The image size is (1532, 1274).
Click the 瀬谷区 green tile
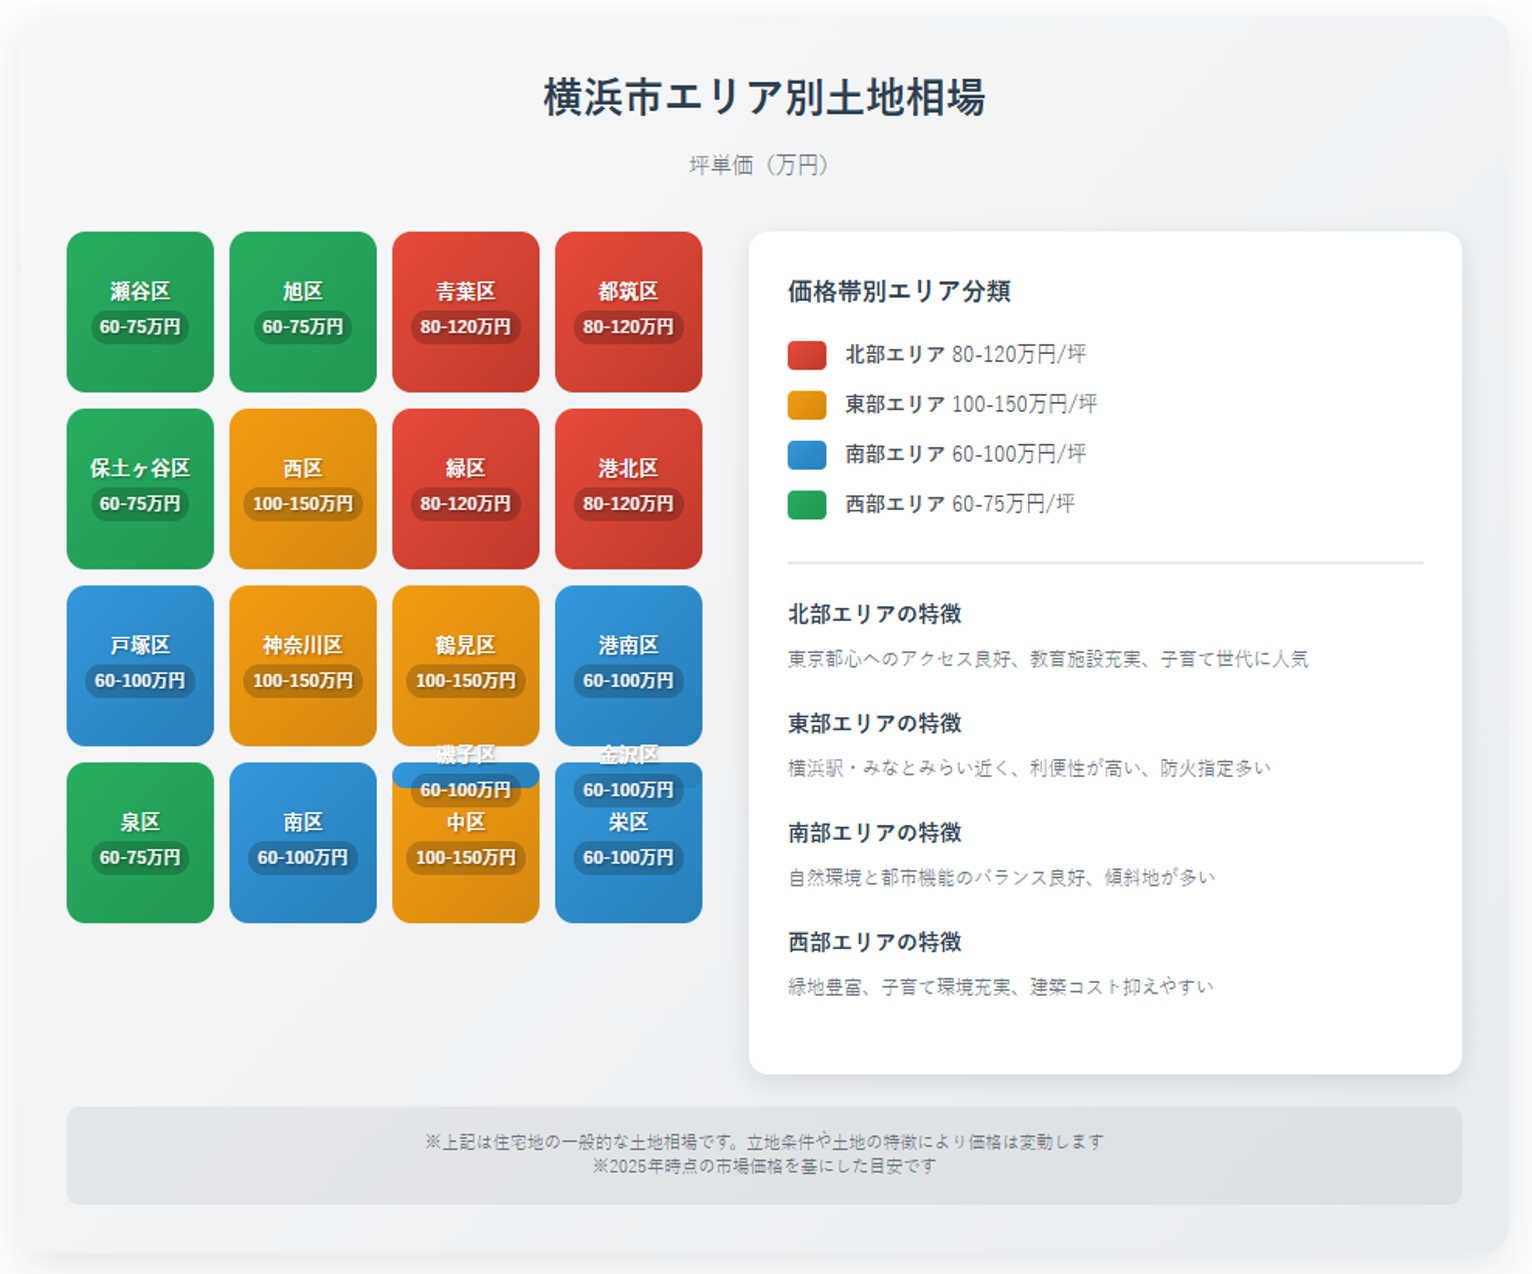coord(140,311)
